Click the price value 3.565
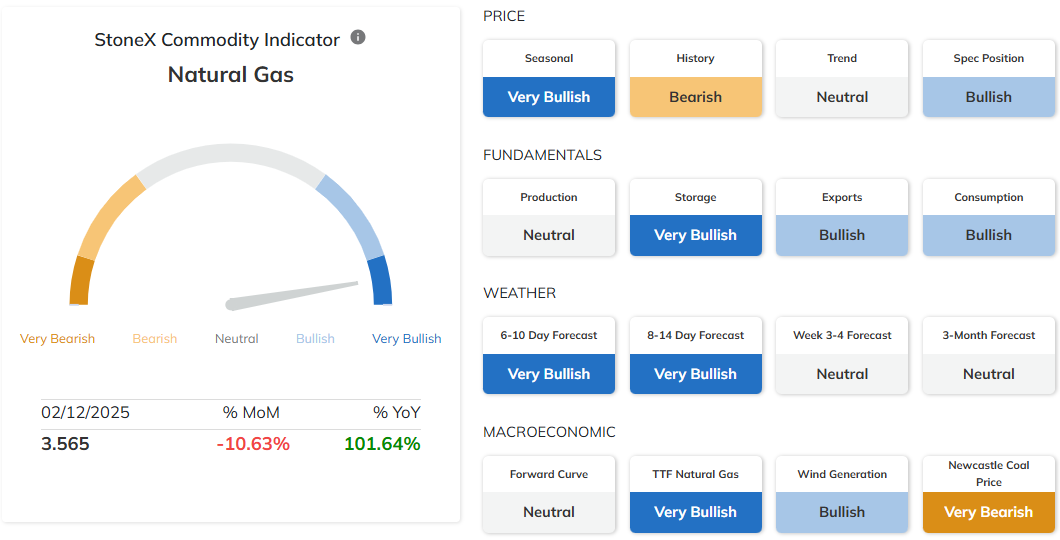 (x=65, y=444)
